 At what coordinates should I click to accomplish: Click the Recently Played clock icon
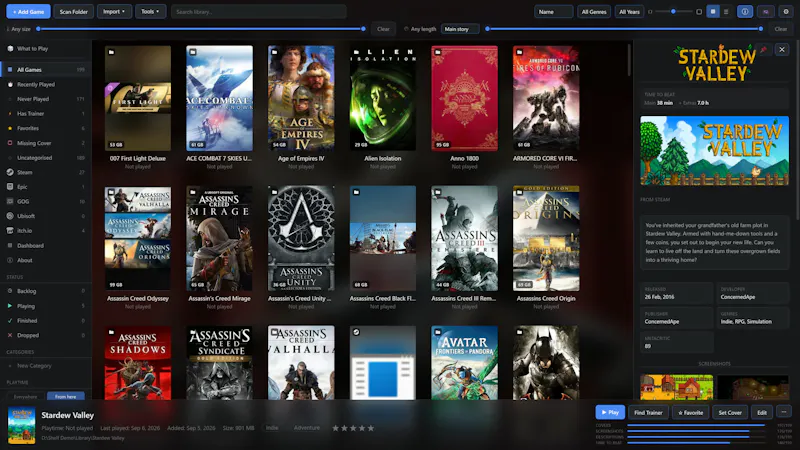tap(10, 85)
